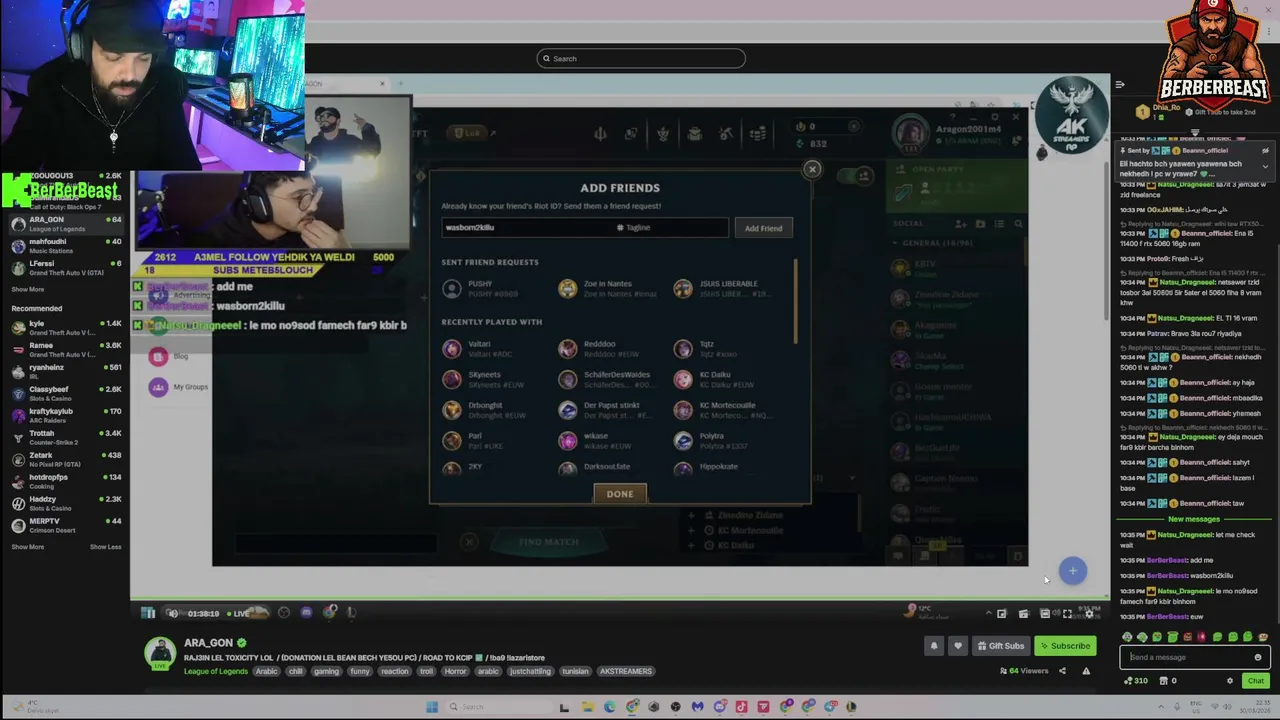
Task: Click the blue plus floating button
Action: tap(1072, 571)
